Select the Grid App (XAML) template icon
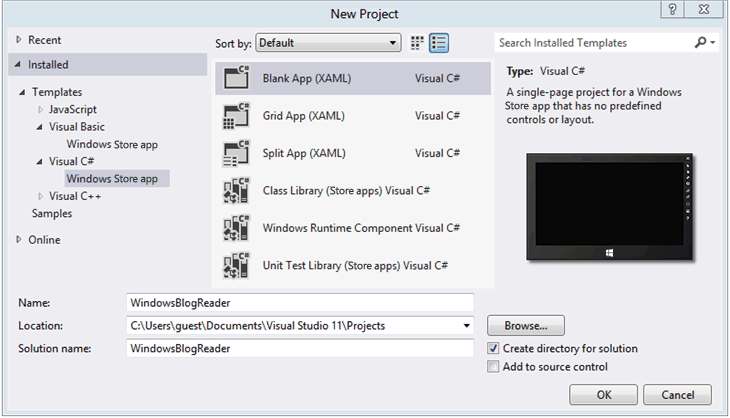The width and height of the screenshot is (730, 418). click(x=235, y=116)
